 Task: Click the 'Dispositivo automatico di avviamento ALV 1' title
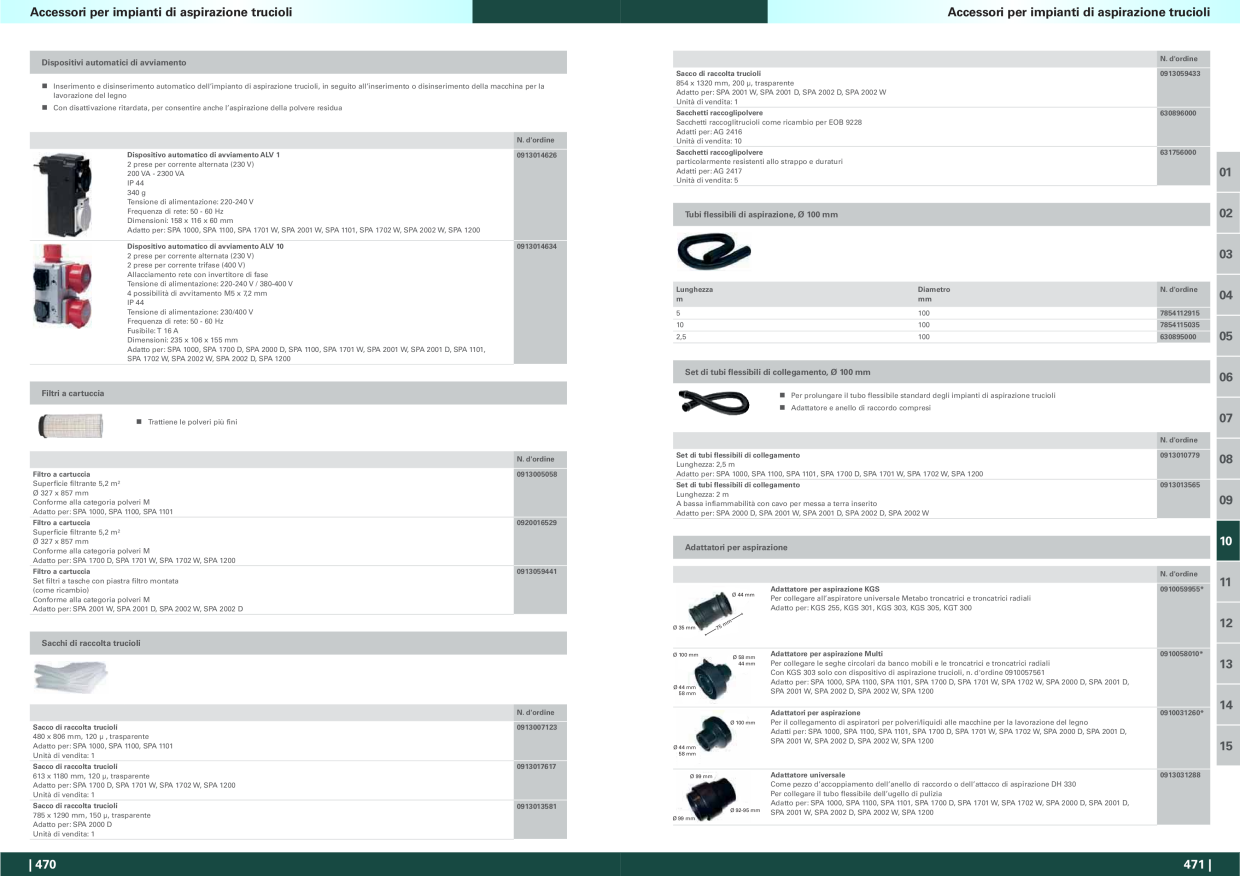(203, 155)
